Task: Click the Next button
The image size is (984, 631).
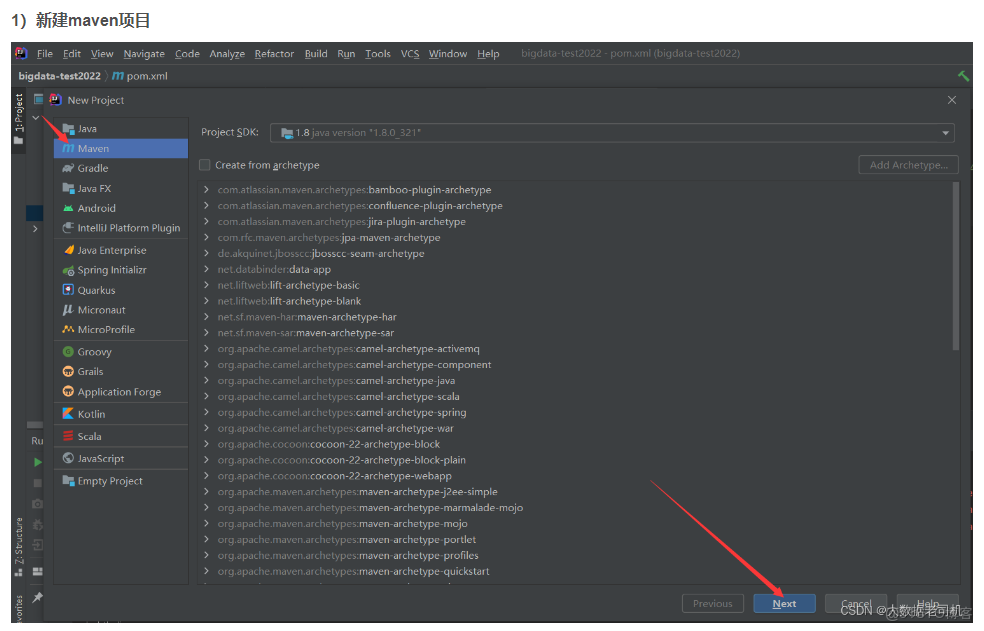Action: (784, 603)
